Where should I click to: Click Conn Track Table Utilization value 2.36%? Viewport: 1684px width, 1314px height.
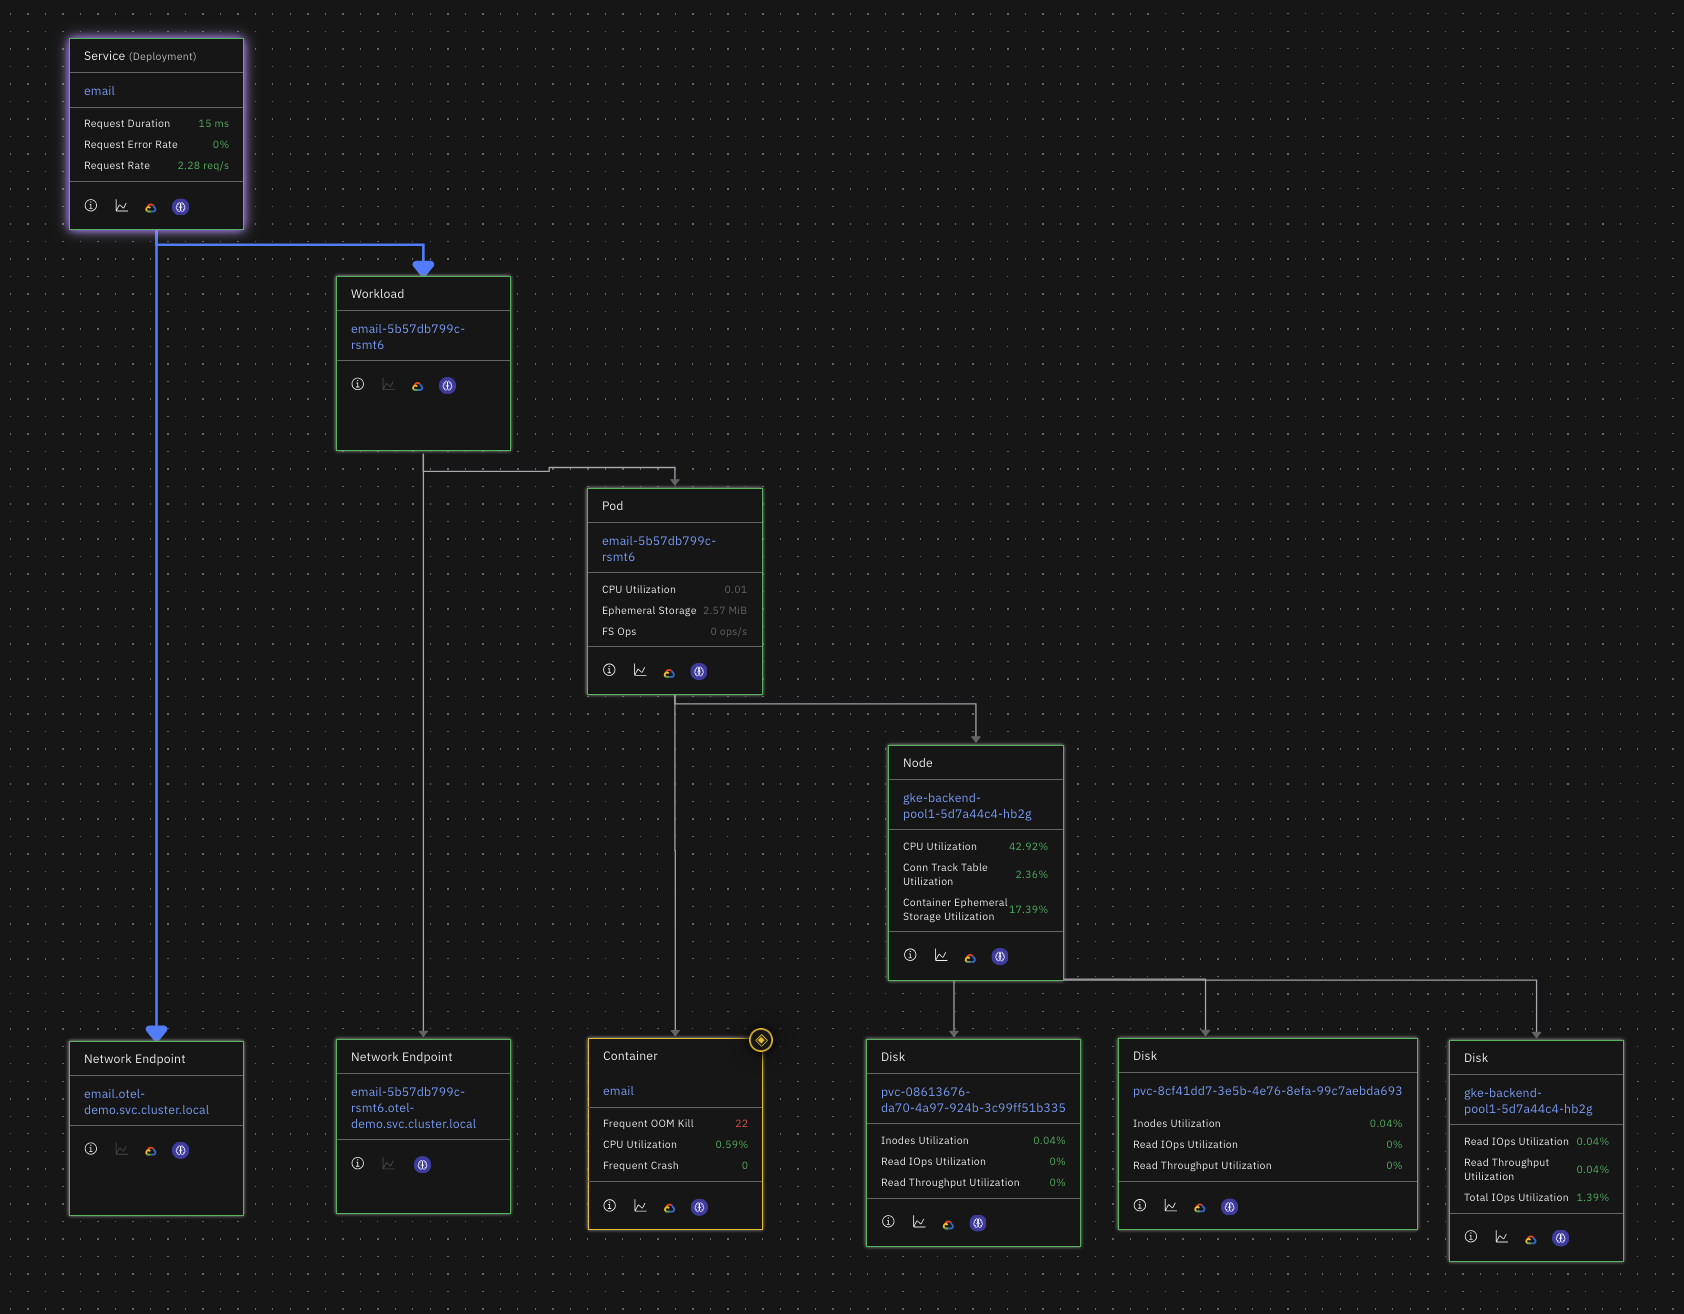pos(1032,875)
